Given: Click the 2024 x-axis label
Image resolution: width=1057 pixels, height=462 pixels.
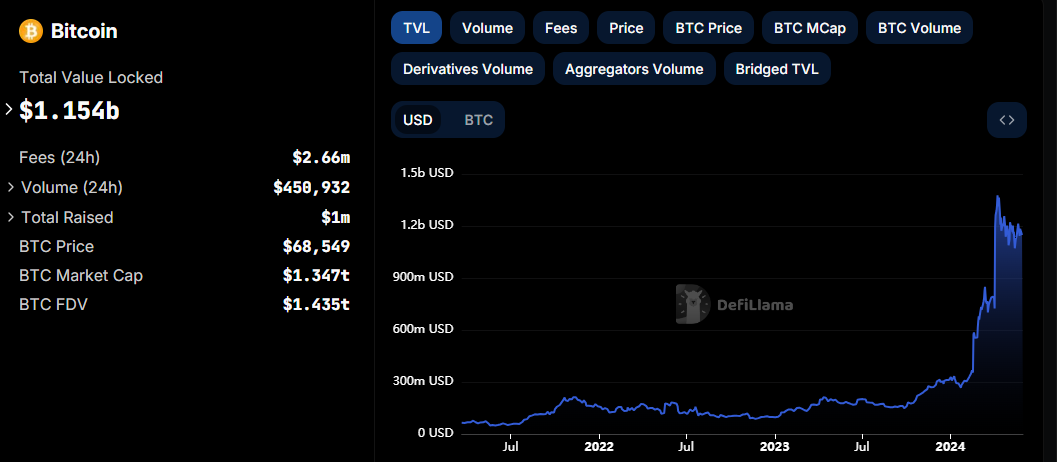Looking at the screenshot, I should tap(949, 446).
